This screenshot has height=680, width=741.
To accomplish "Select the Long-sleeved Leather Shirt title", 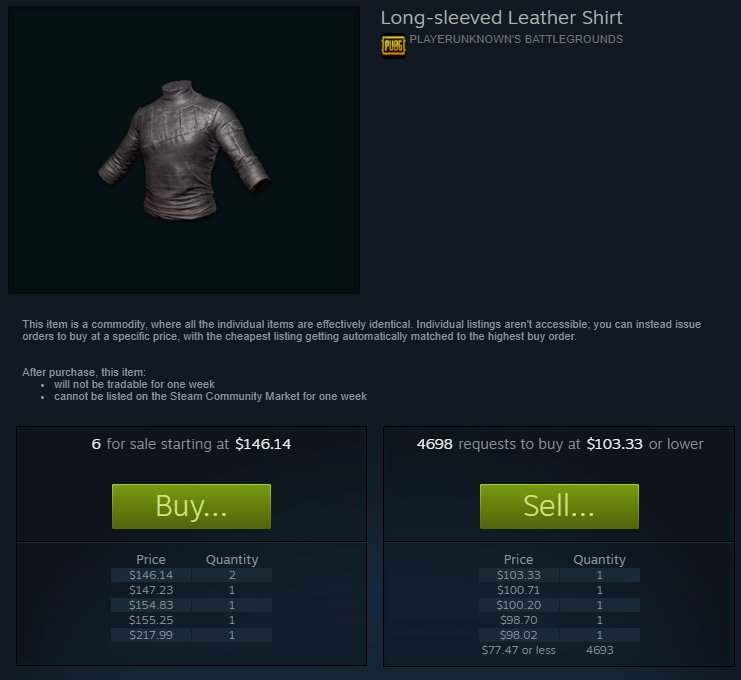I will (501, 18).
